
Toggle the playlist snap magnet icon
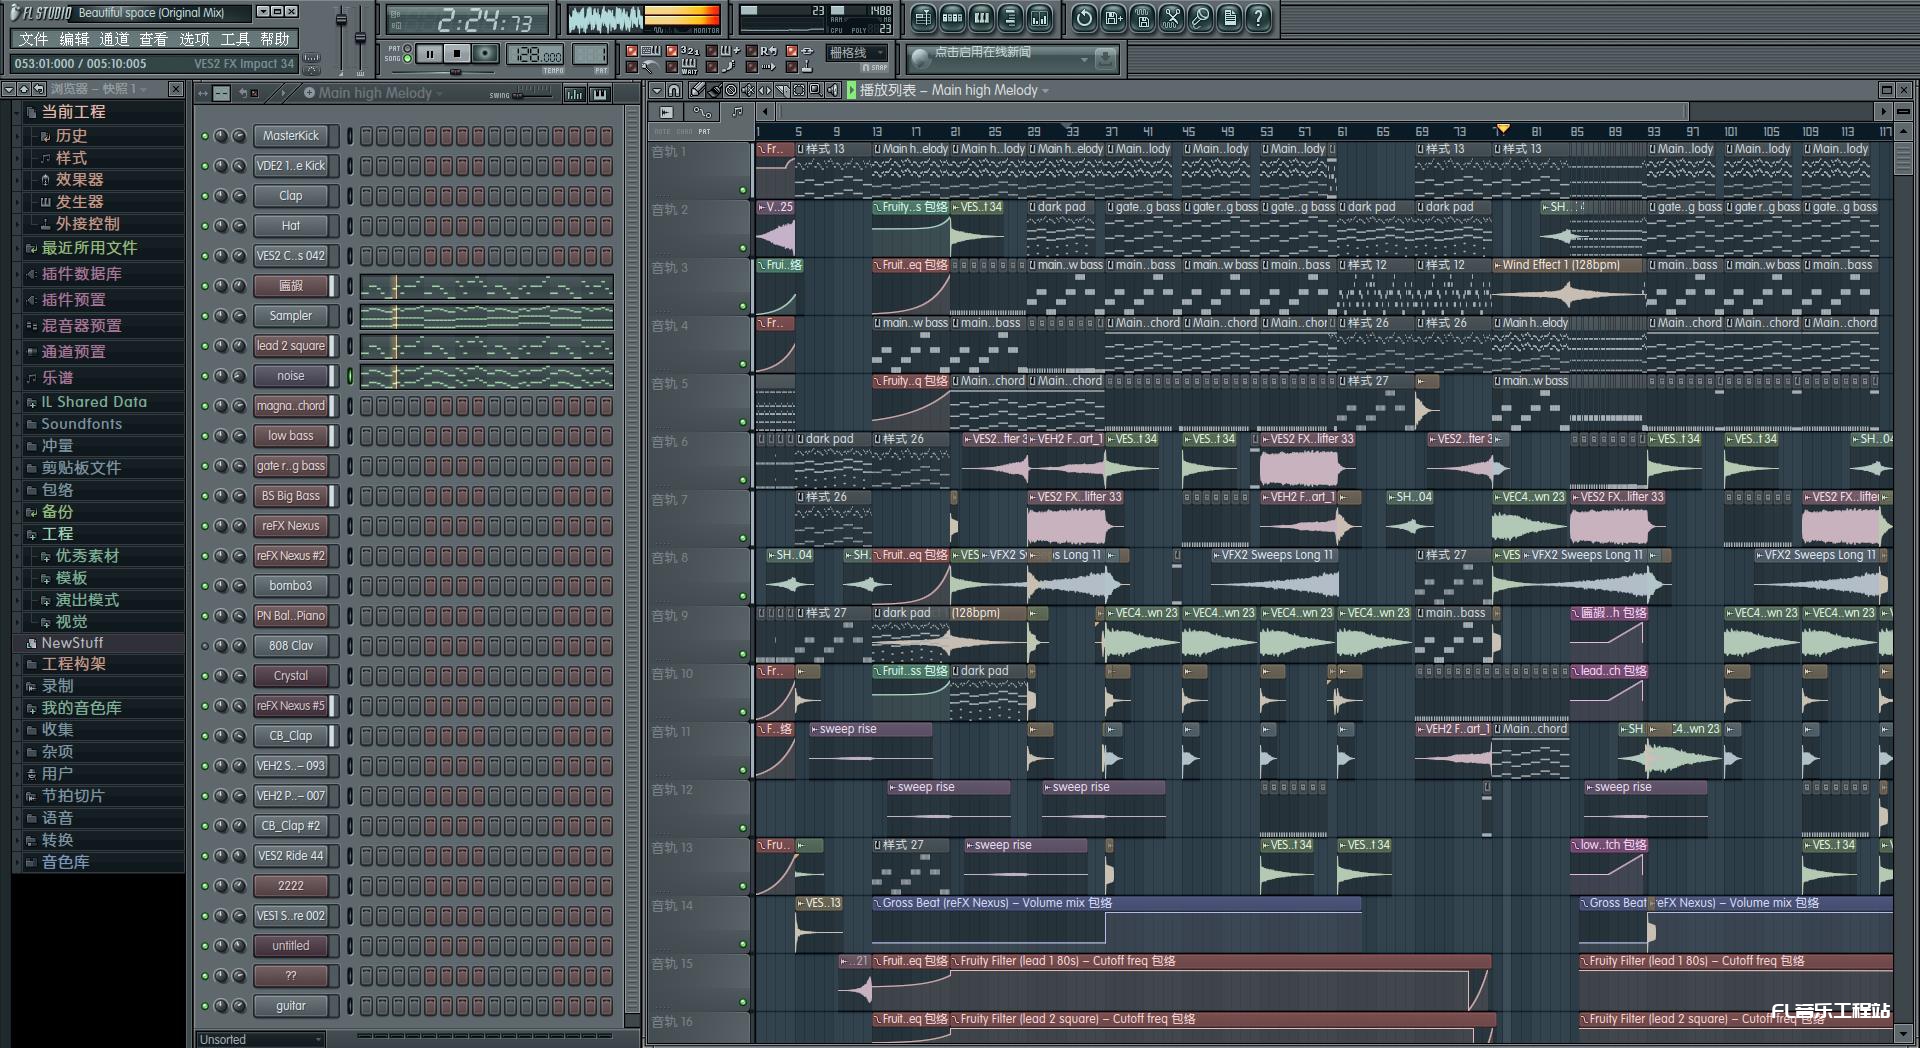click(674, 90)
